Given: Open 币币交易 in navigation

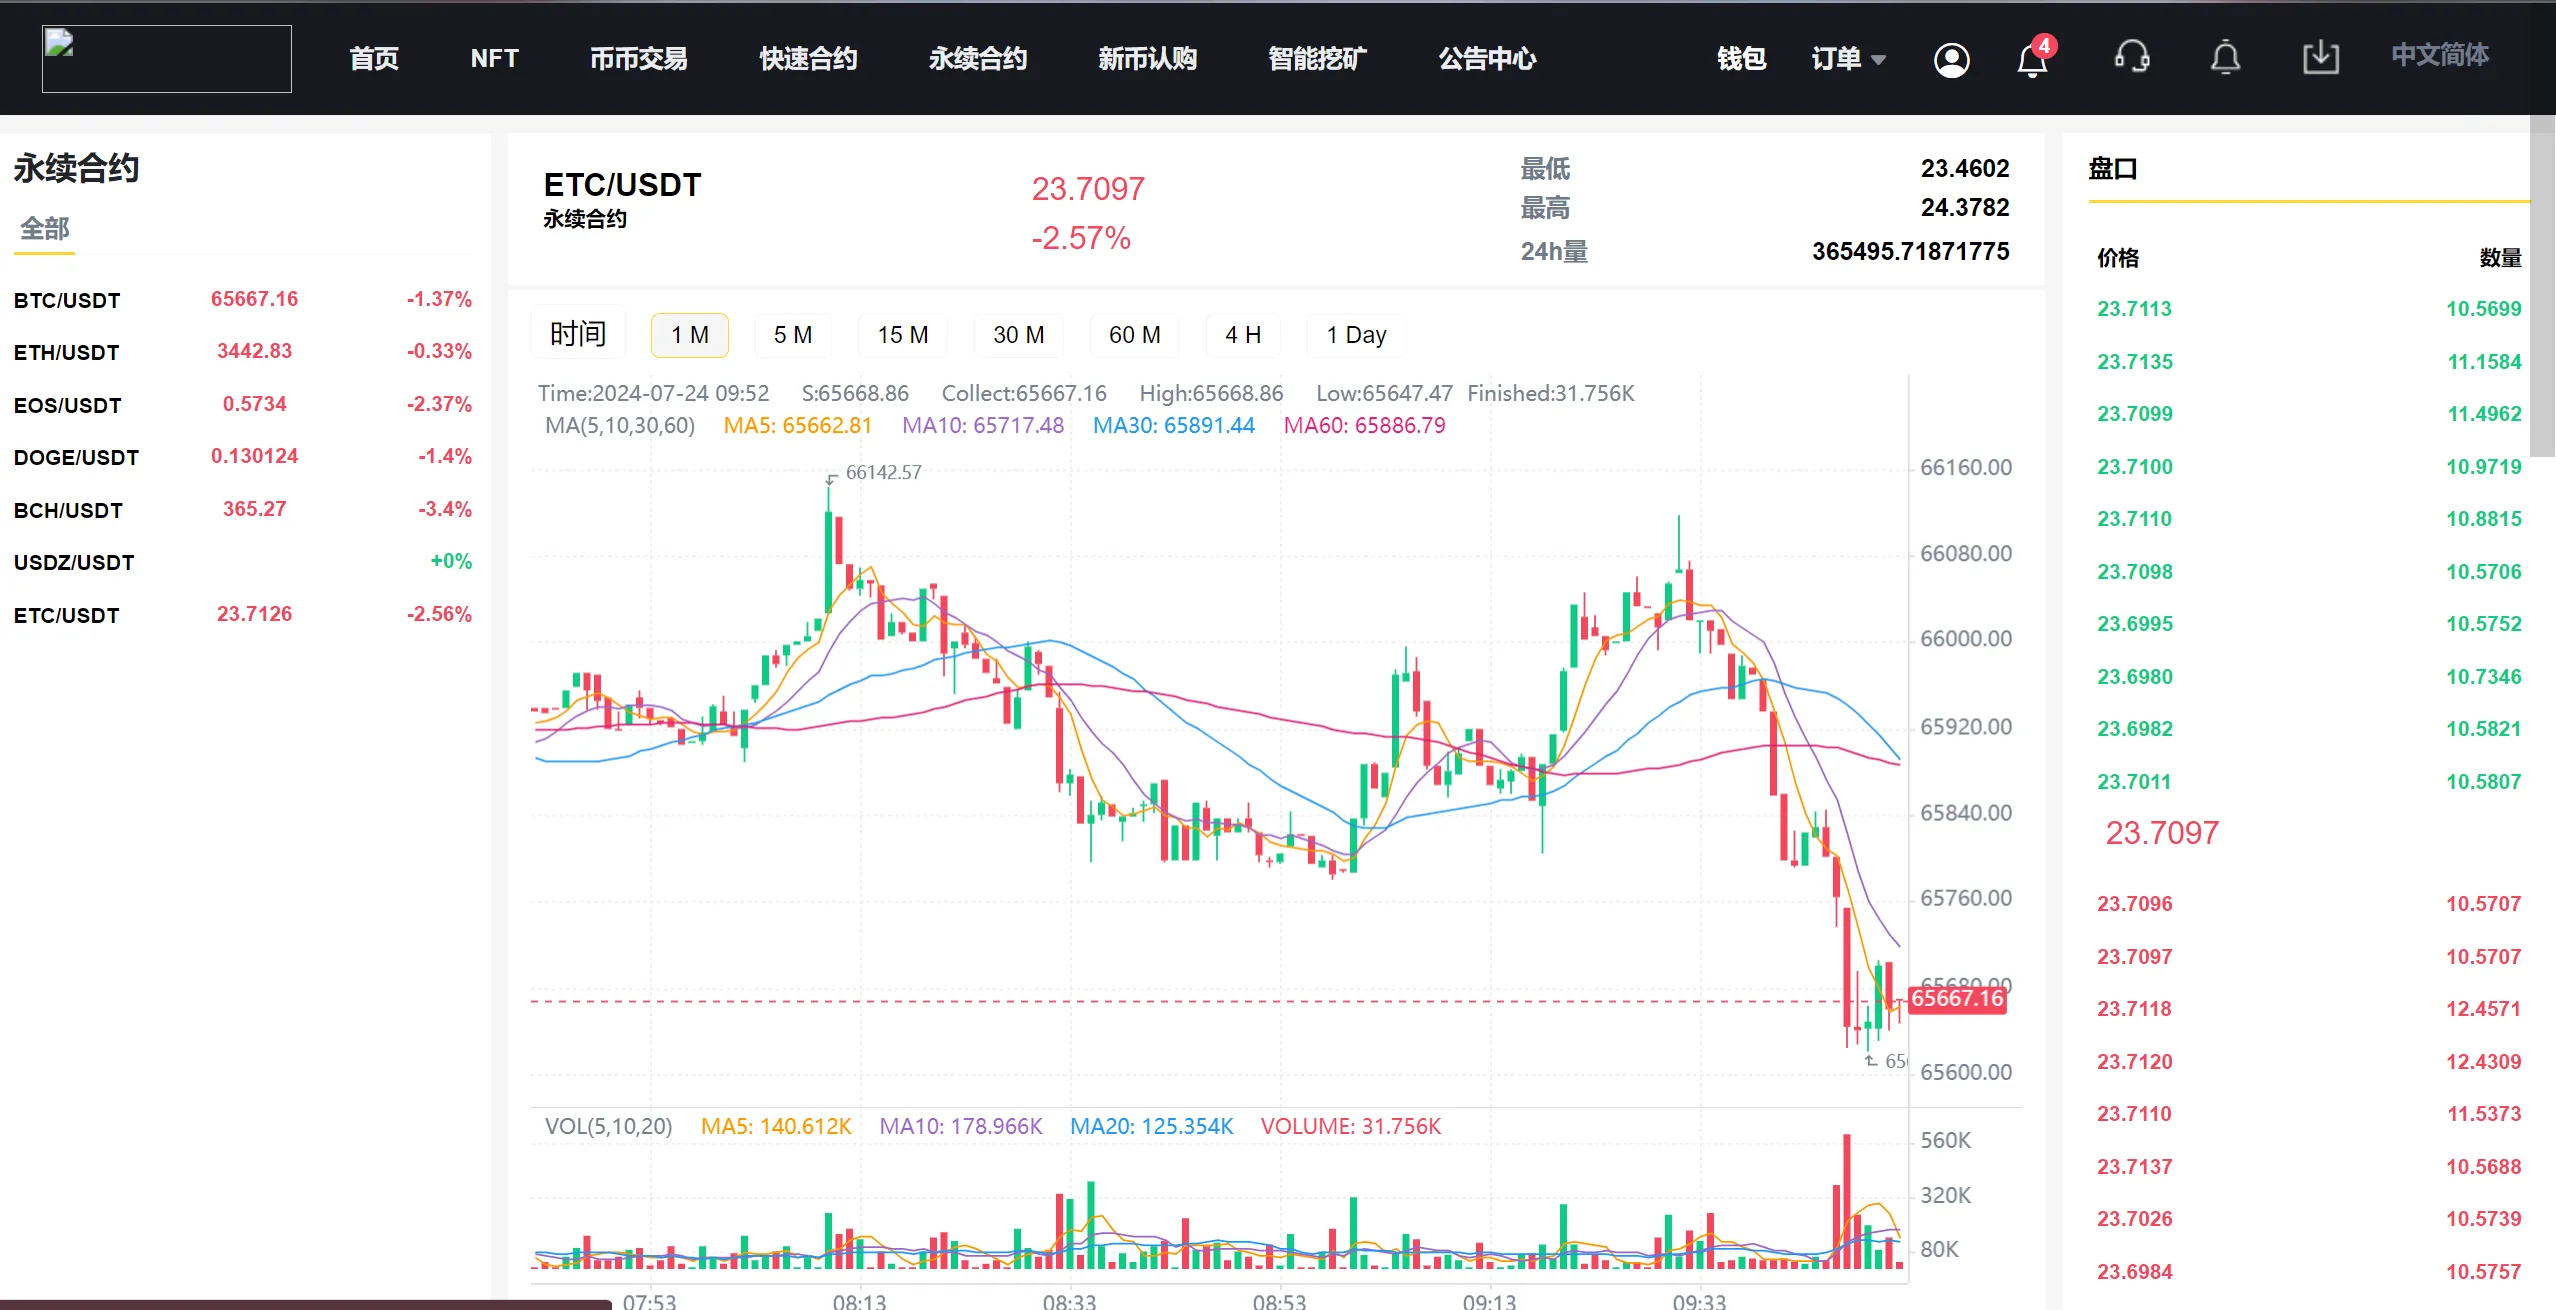Looking at the screenshot, I should point(638,59).
